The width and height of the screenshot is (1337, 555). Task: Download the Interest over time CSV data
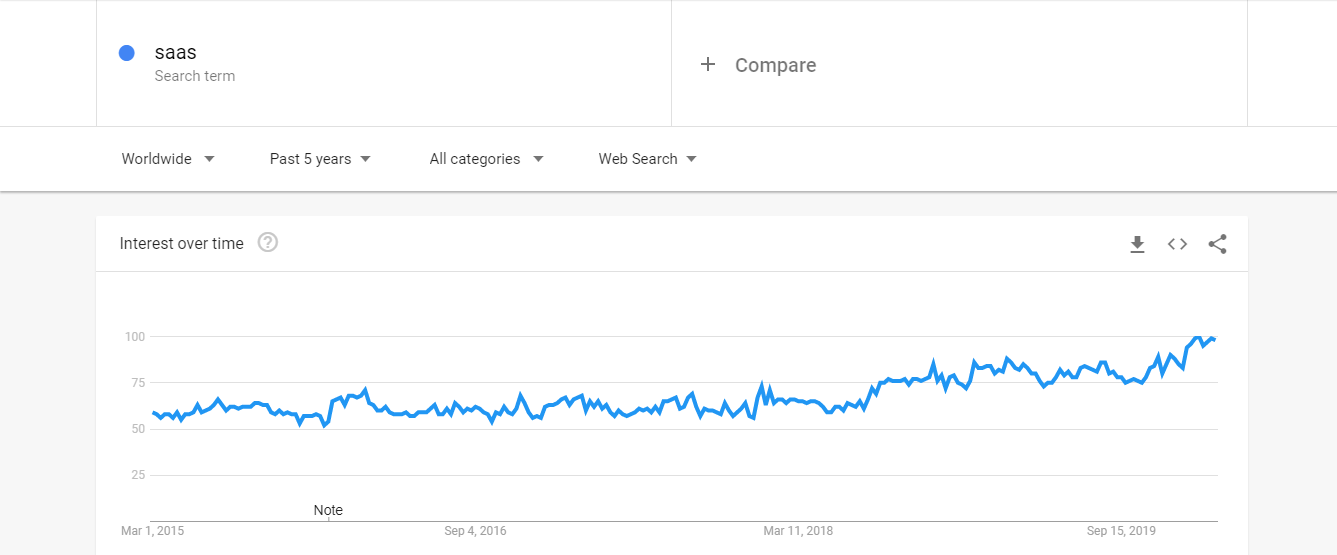[x=1137, y=244]
